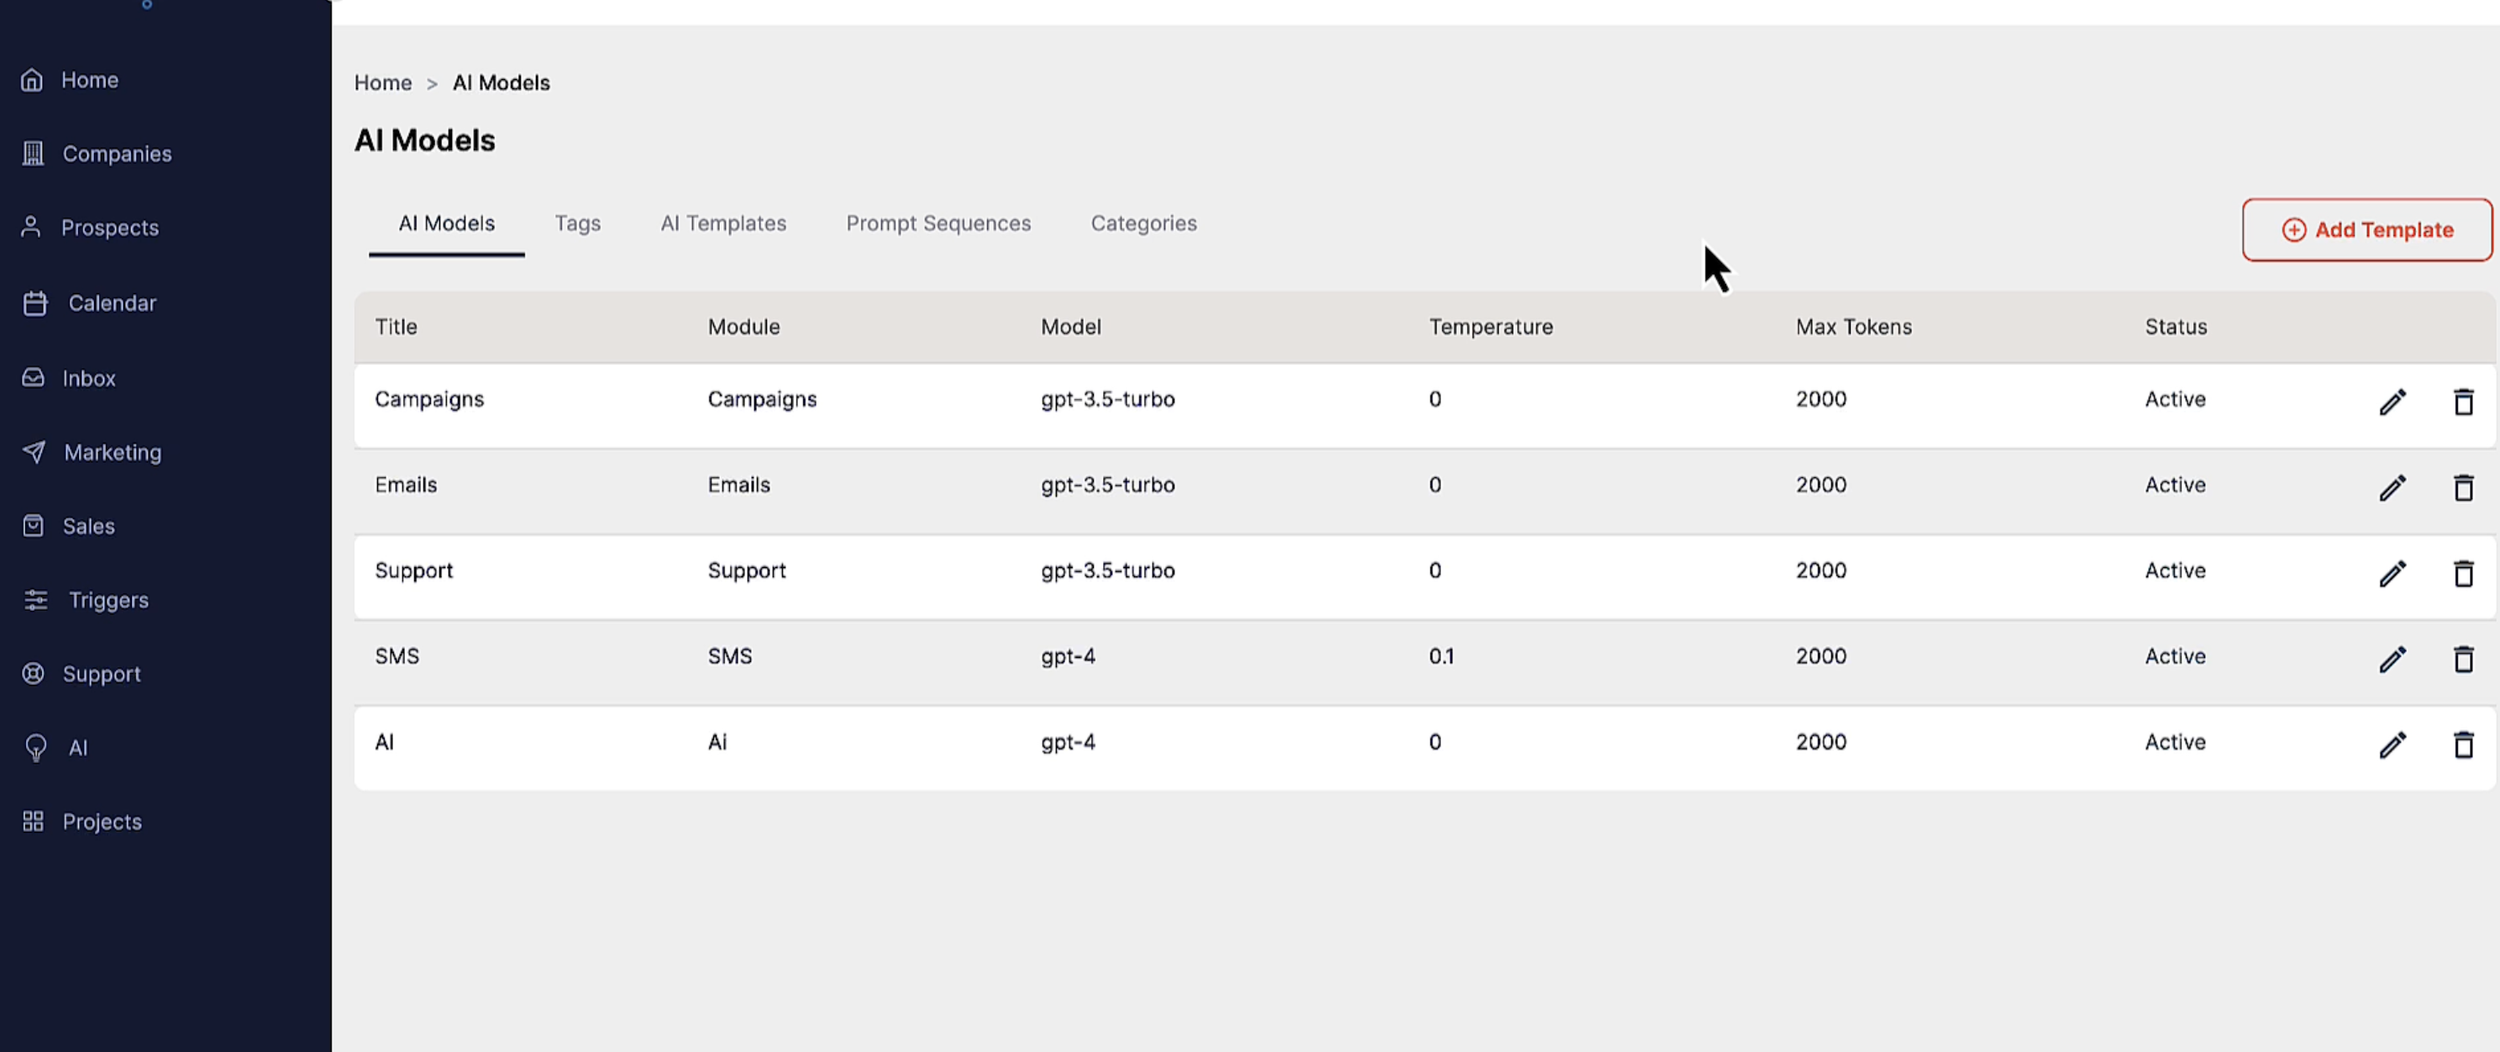Open the Calendar sidebar item

(89, 303)
